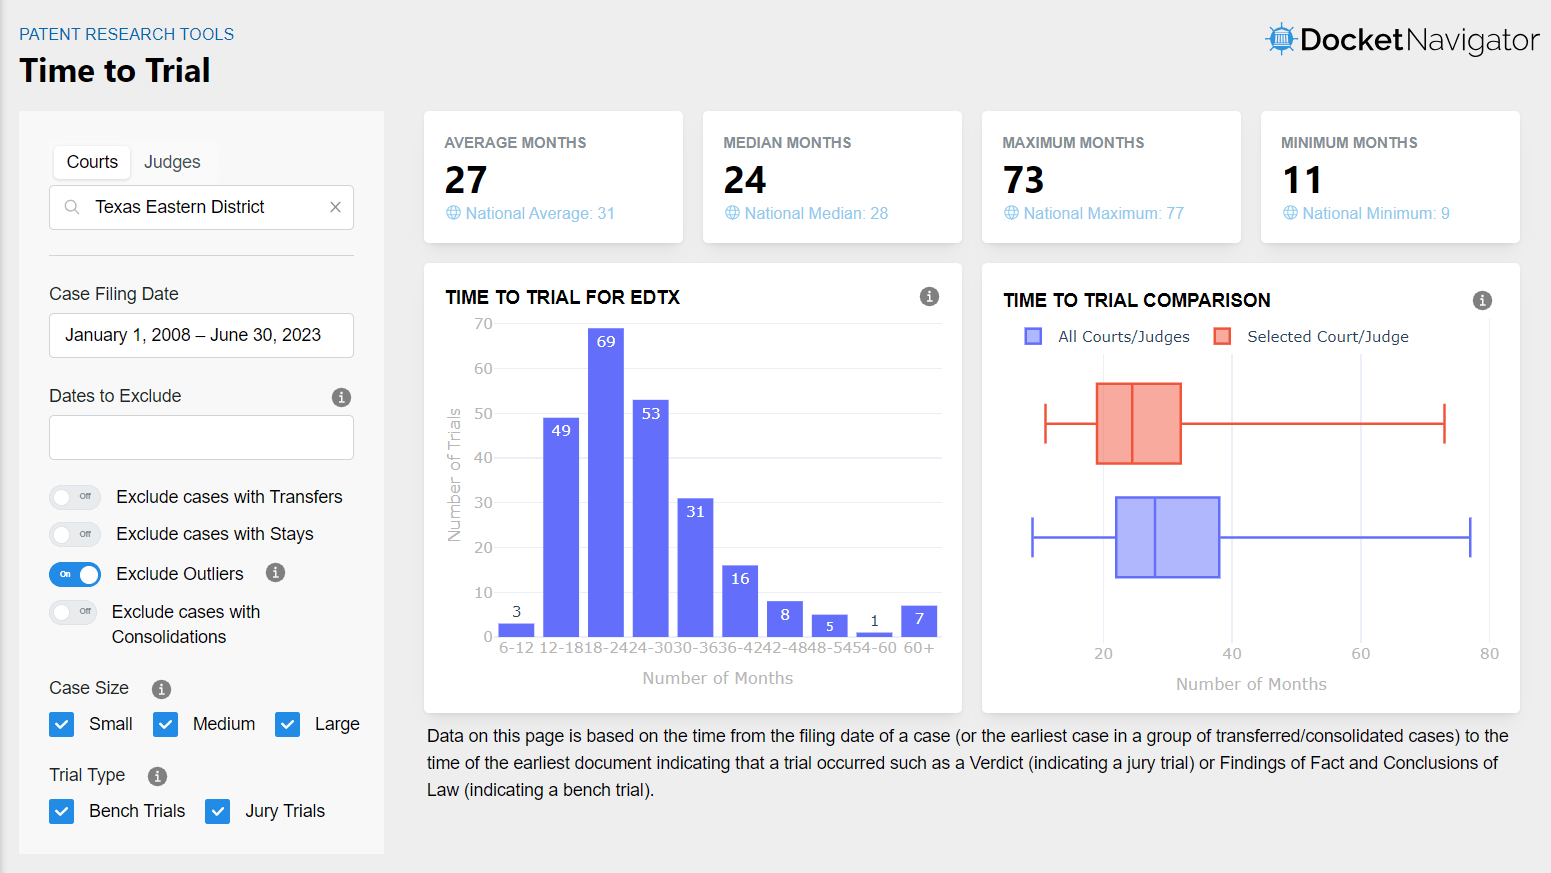Click the All Courts/Judges legend swatch
Viewport: 1551px width, 873px height.
point(1033,336)
